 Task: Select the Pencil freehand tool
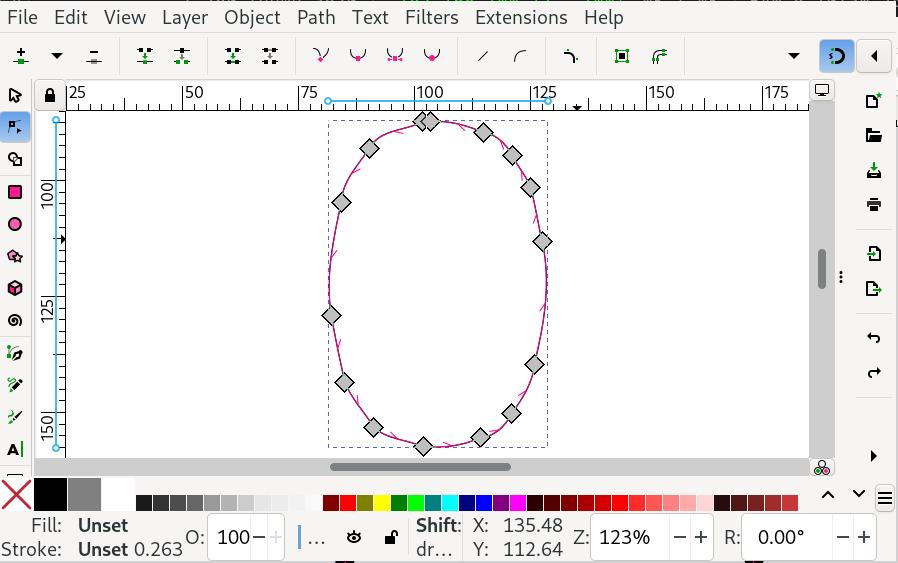coord(15,385)
